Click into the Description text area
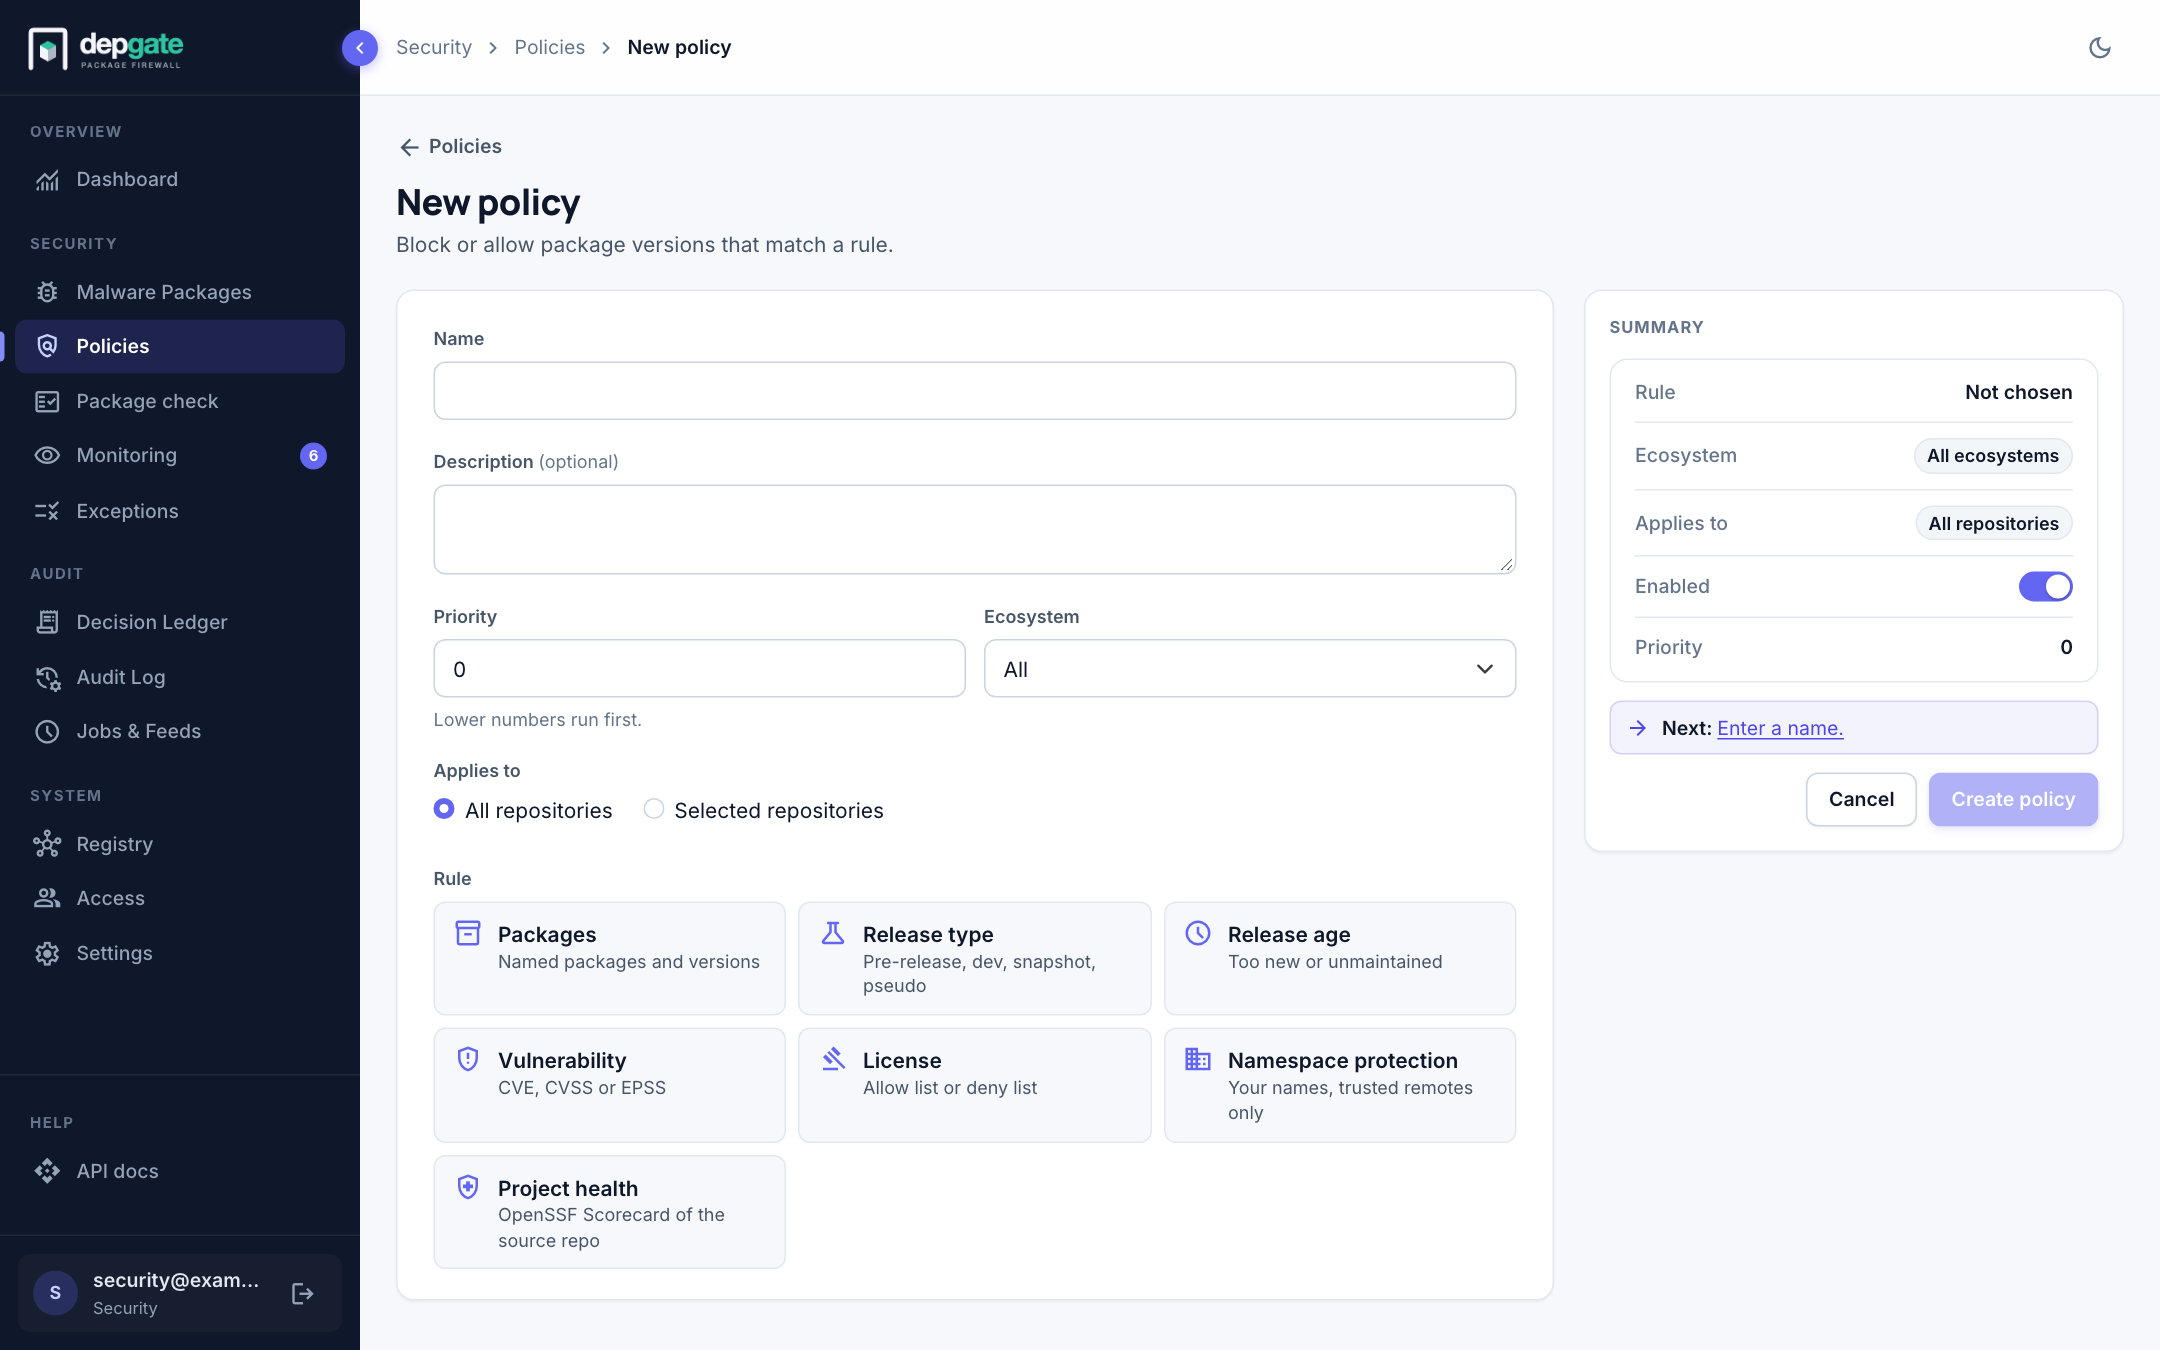Screen dimensions: 2160x1350 [974, 530]
